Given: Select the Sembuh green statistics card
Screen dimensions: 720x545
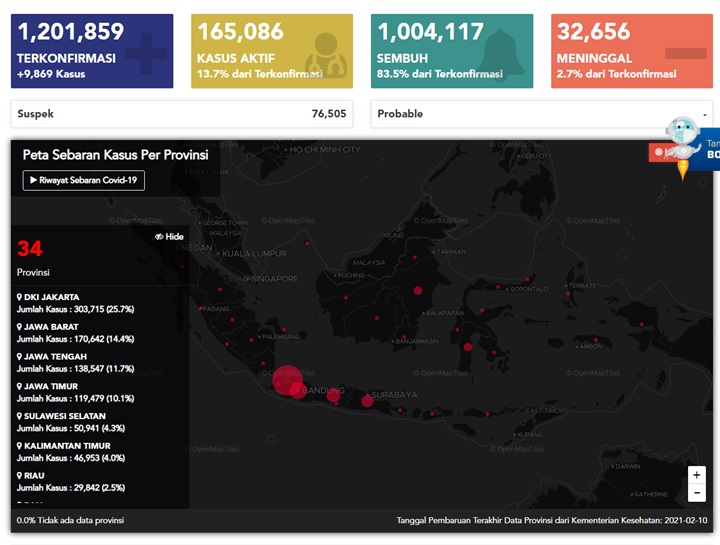Looking at the screenshot, I should pyautogui.click(x=452, y=51).
